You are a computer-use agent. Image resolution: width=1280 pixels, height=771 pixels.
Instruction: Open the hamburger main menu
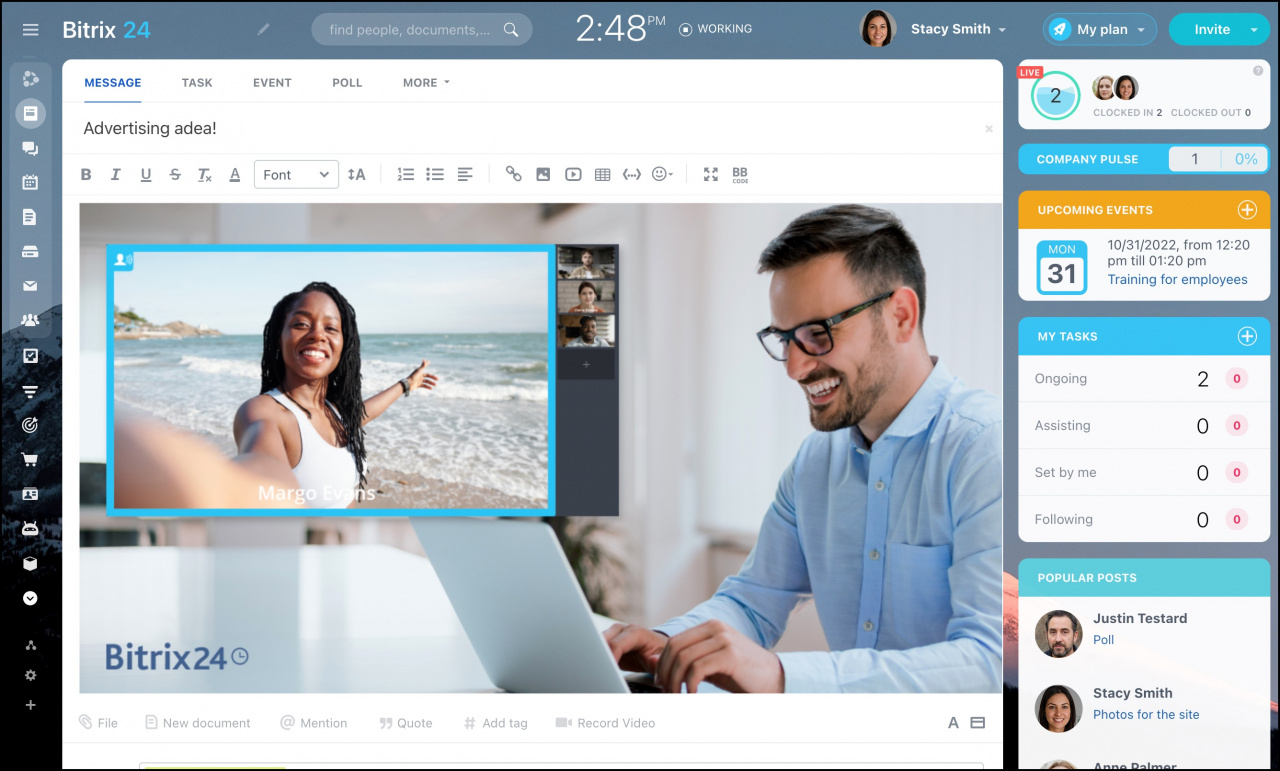pos(30,30)
